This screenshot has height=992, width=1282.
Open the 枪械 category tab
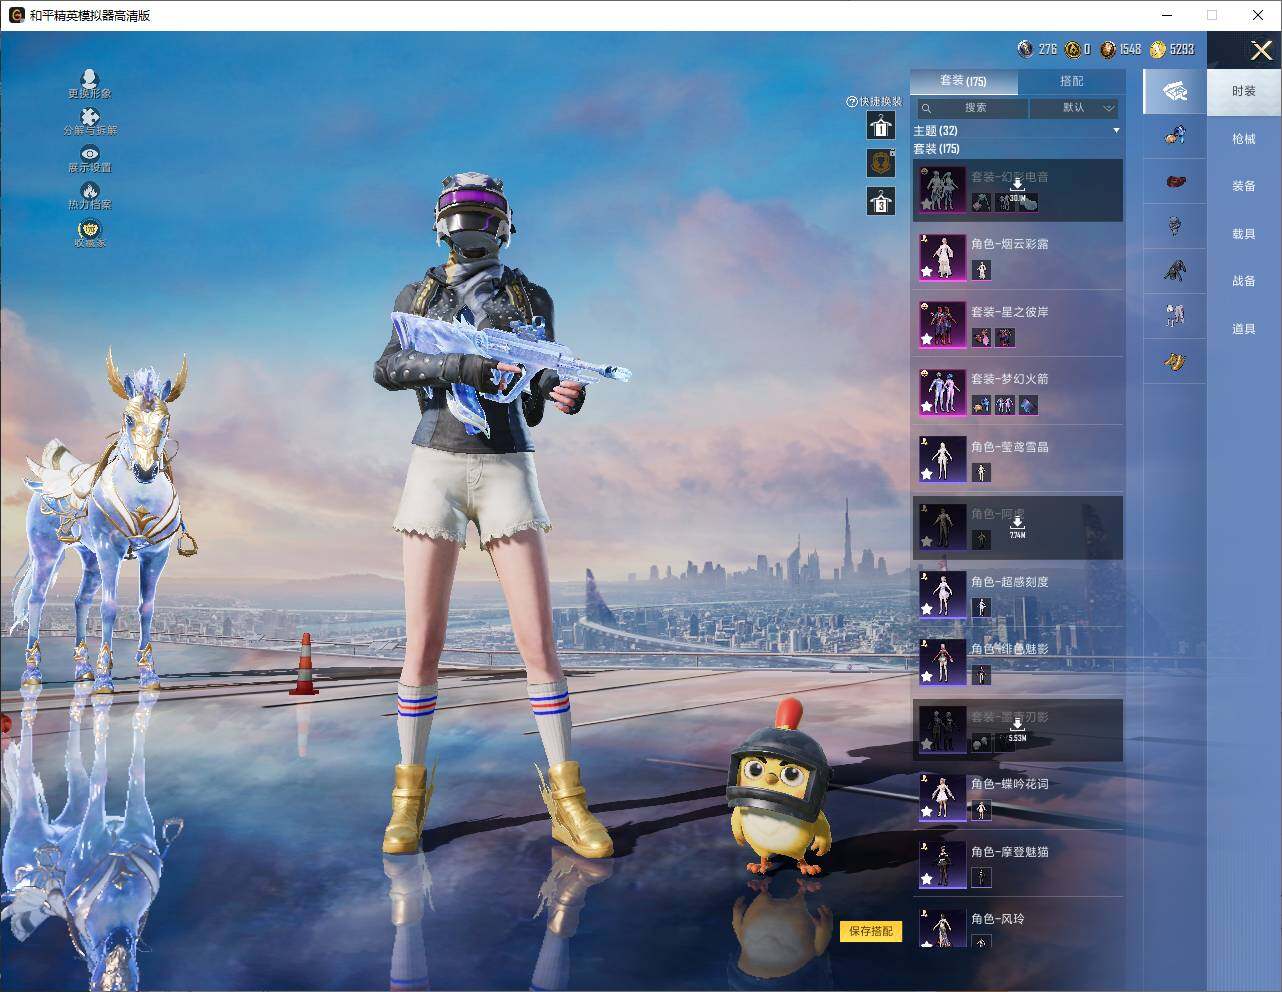click(x=1244, y=139)
